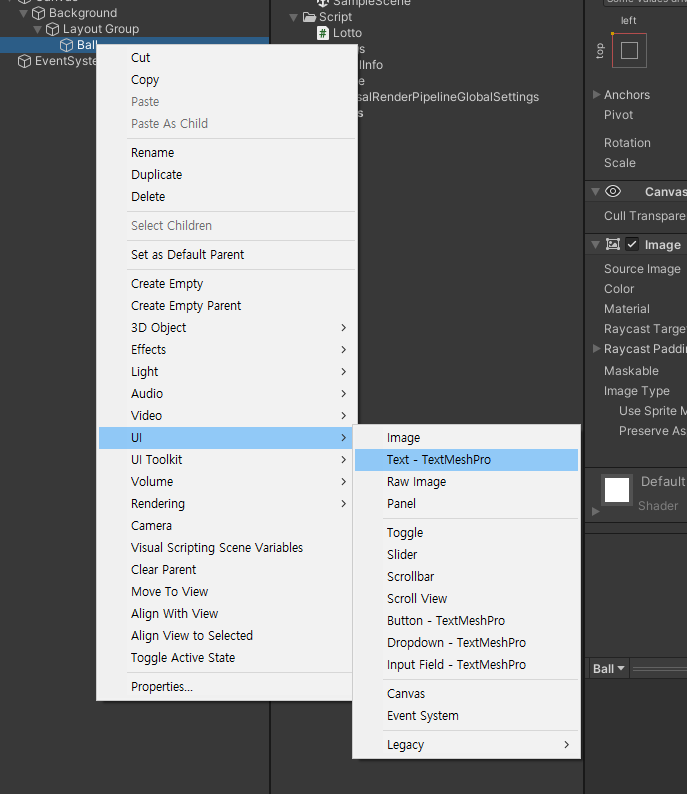This screenshot has height=794, width=687.
Task: Click the anchor preset square icon
Action: point(629,51)
